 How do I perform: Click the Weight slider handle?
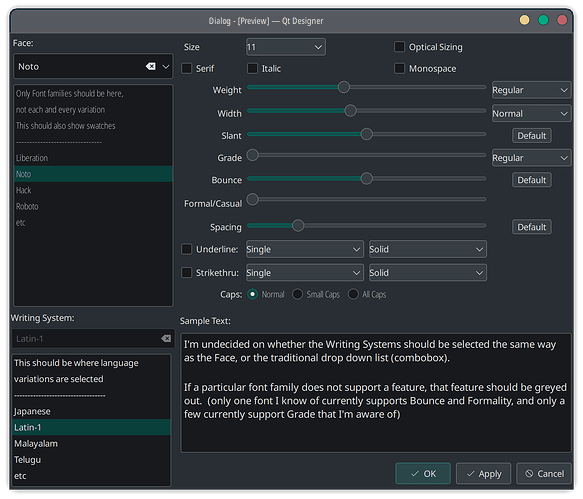tap(344, 87)
